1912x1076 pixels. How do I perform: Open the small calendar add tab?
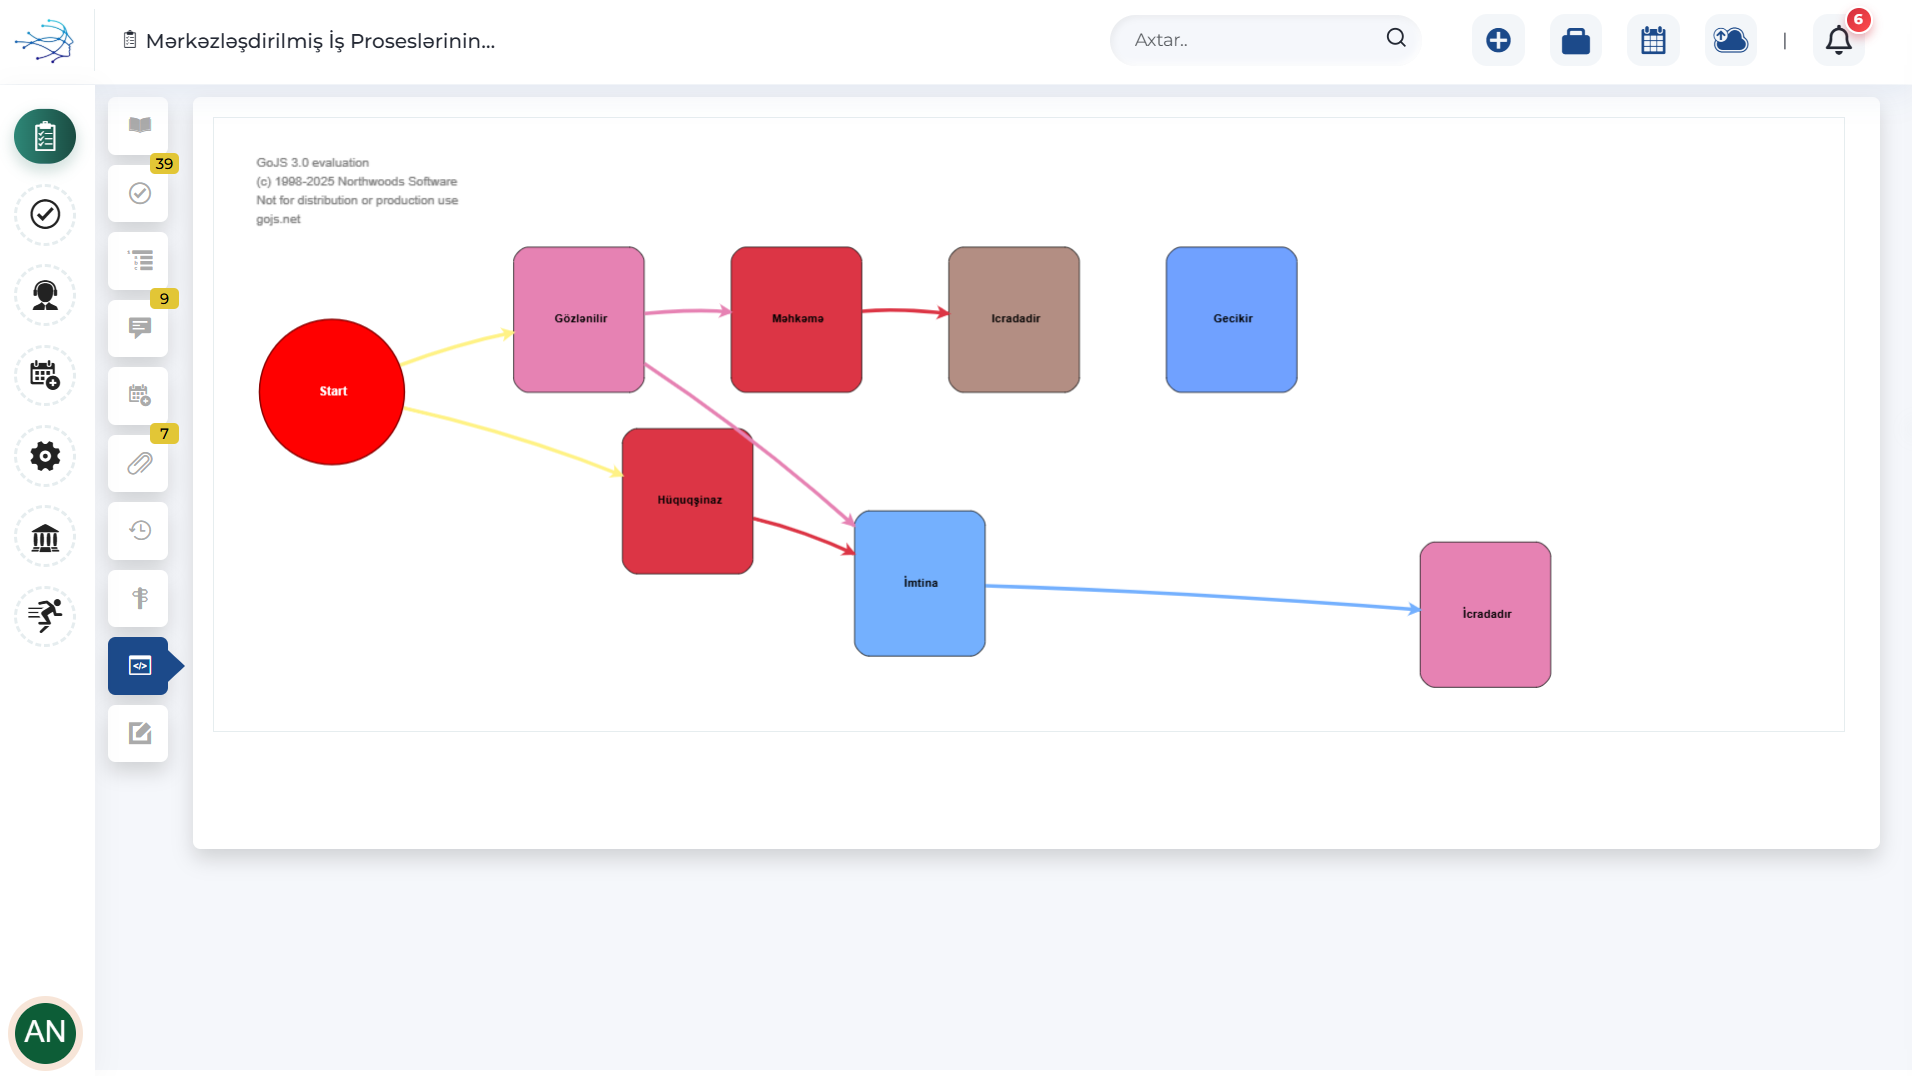pyautogui.click(x=138, y=396)
